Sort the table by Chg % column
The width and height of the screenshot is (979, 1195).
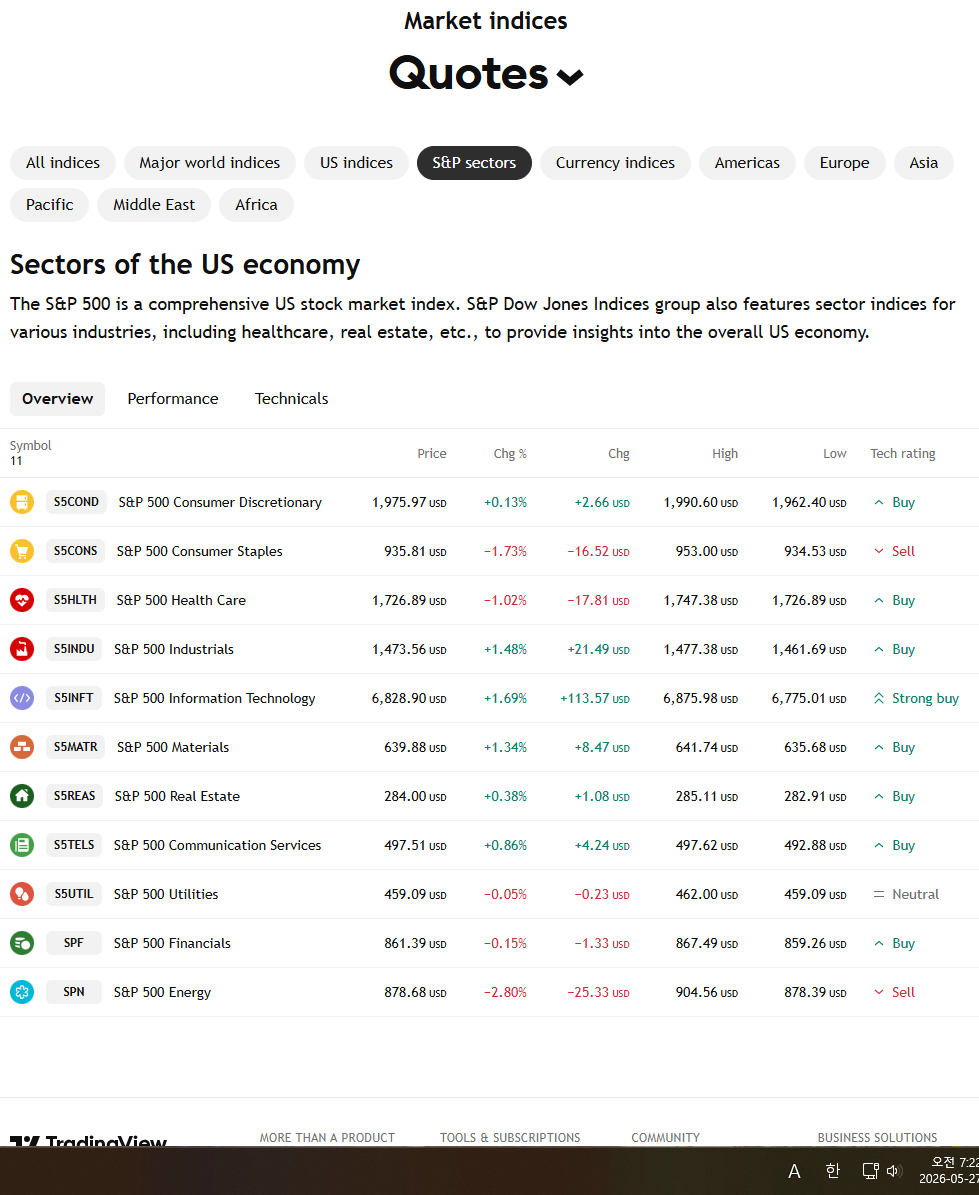point(510,453)
